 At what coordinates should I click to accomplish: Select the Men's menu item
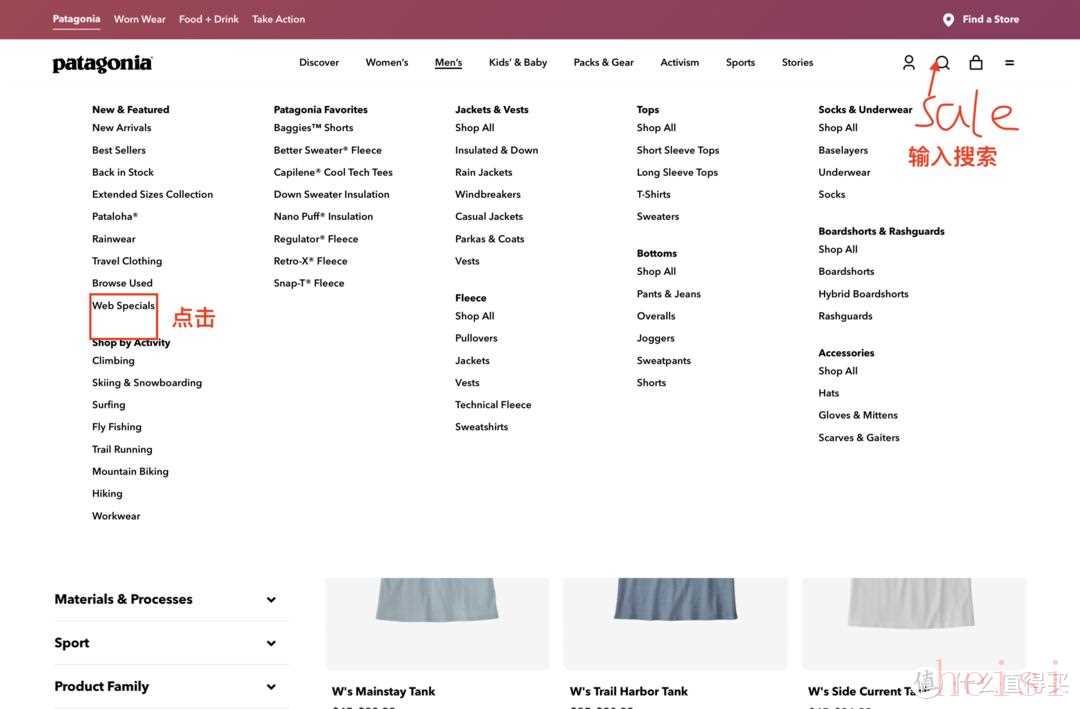pyautogui.click(x=448, y=62)
